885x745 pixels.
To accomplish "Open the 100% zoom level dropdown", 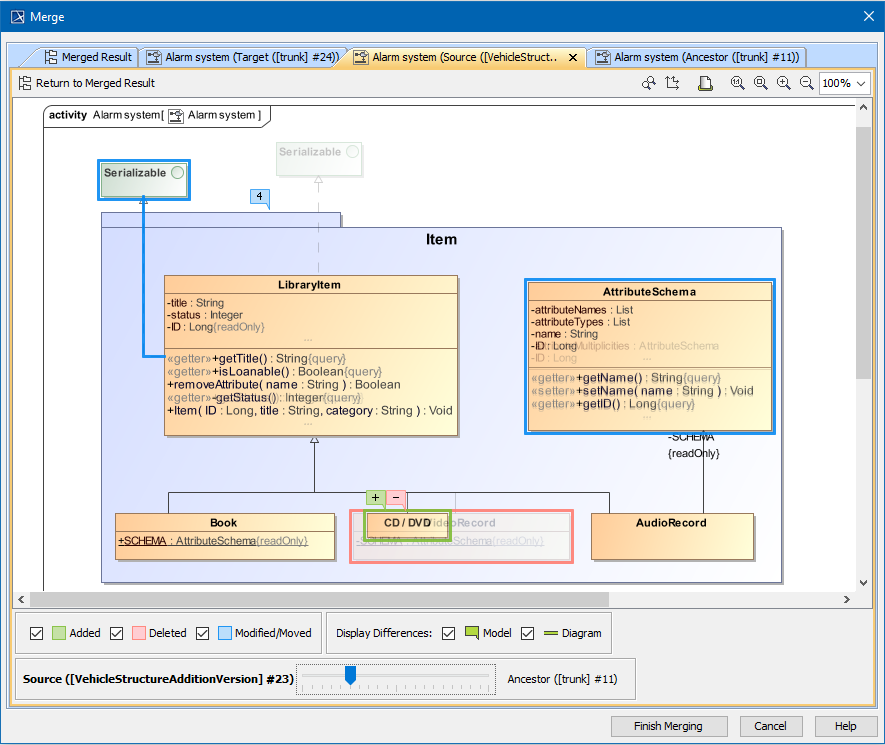I will coord(845,83).
